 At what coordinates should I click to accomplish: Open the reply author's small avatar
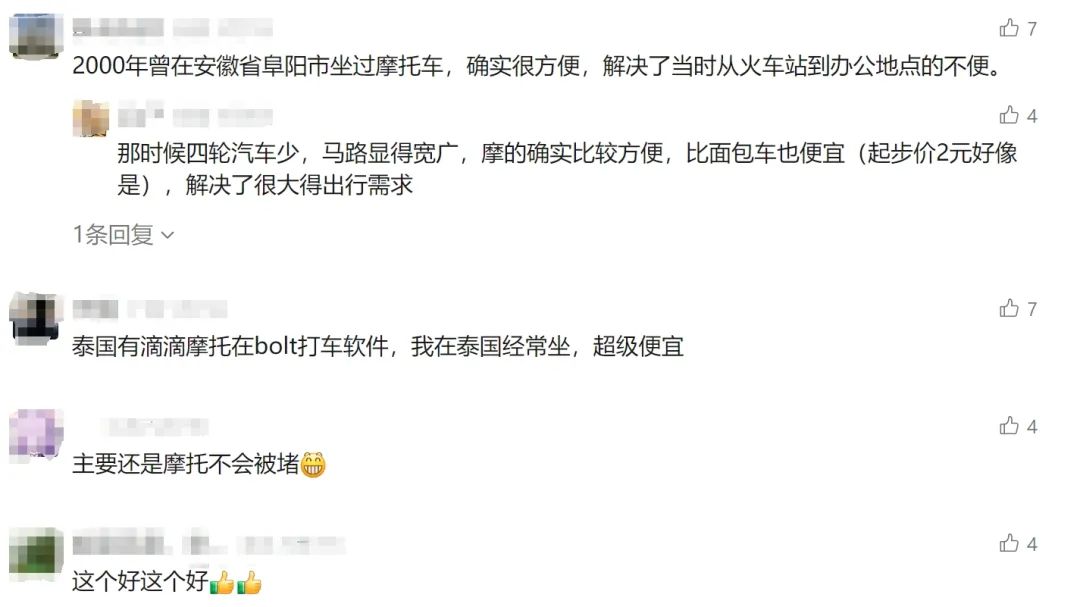click(91, 119)
